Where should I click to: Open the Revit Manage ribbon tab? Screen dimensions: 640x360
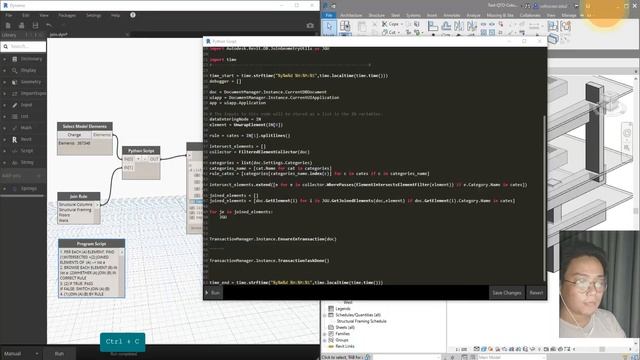click(x=569, y=15)
